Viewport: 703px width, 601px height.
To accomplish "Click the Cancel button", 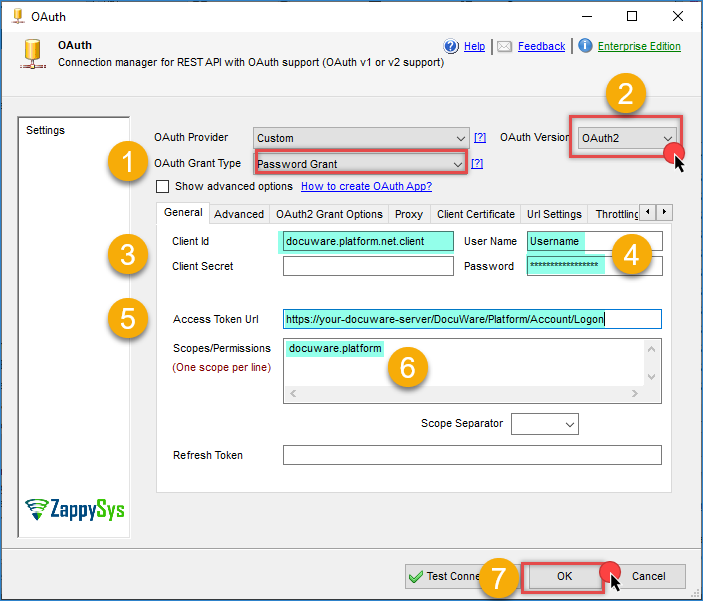I will 648,576.
